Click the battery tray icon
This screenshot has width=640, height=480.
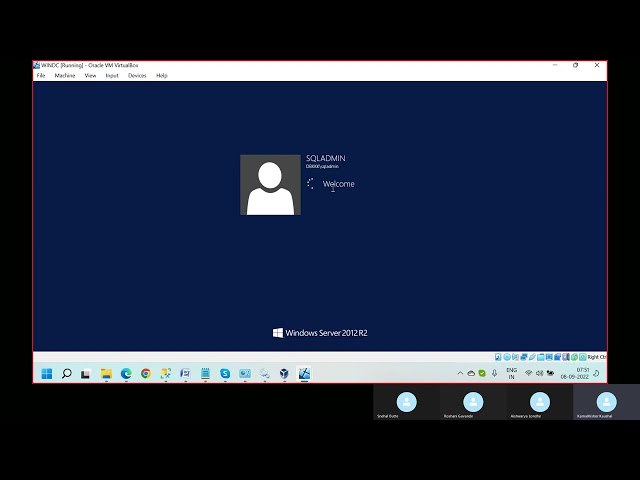550,373
